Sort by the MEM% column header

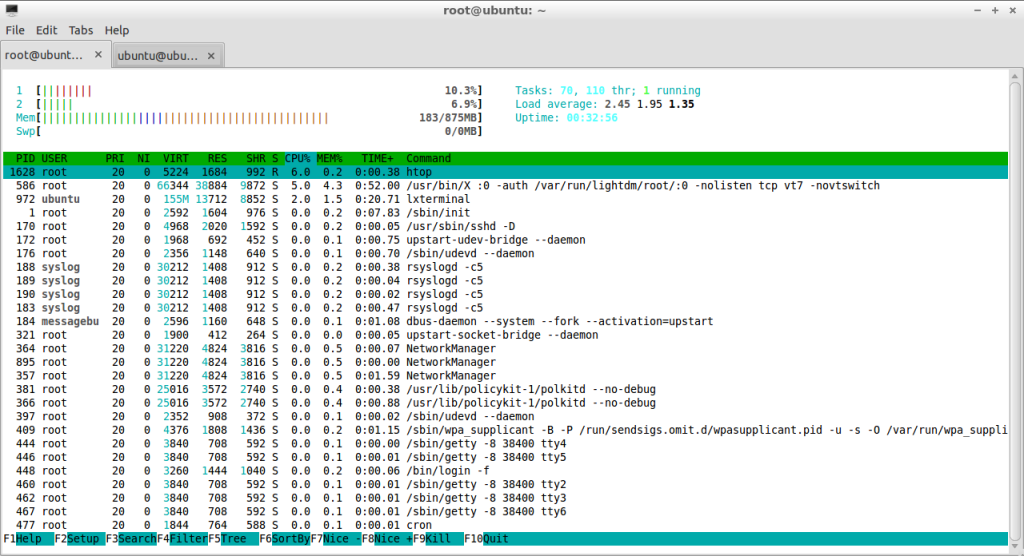coord(330,158)
